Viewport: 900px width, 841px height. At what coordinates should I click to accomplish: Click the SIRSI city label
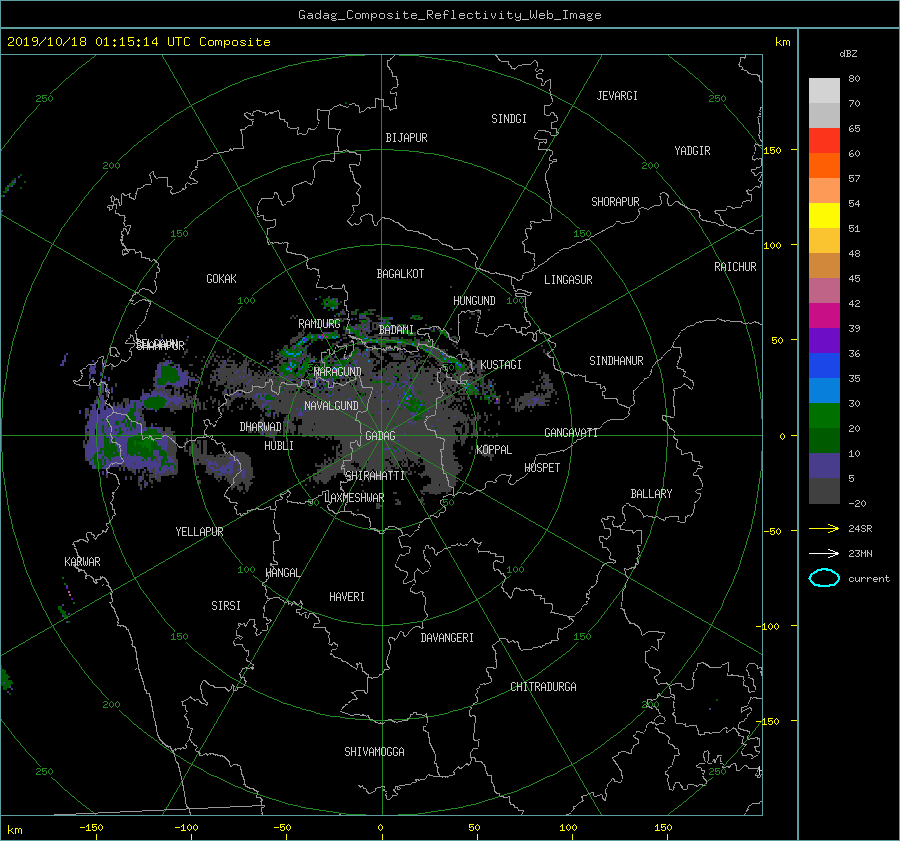pos(226,606)
